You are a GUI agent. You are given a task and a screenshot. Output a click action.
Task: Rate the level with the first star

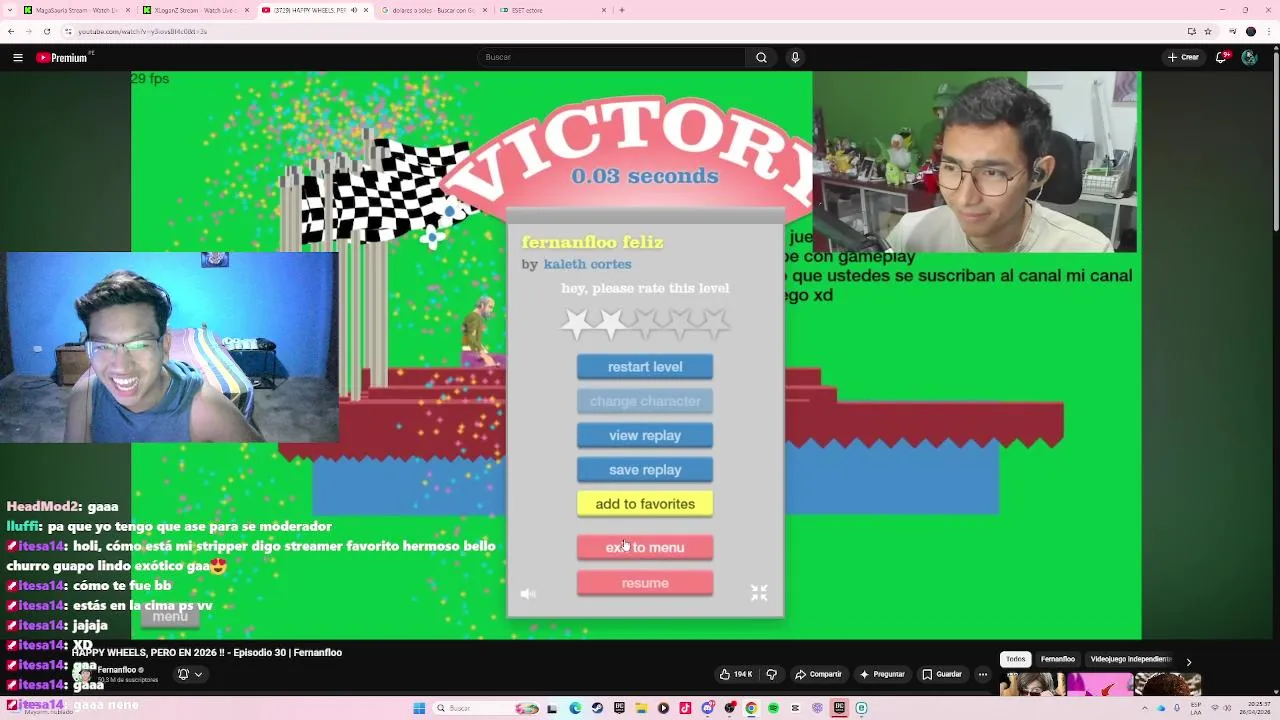coord(577,323)
